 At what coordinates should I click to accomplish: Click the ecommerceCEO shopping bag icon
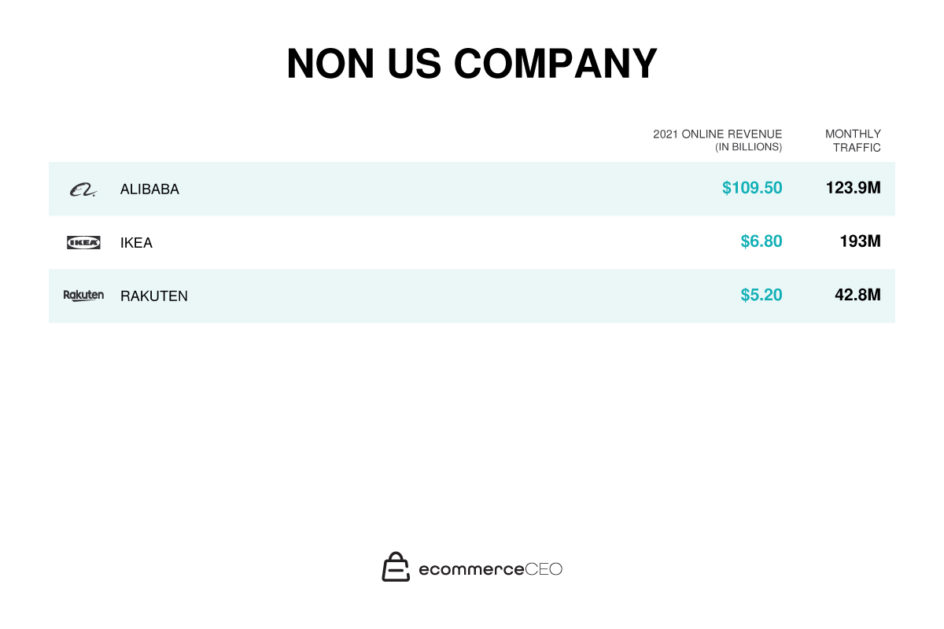pyautogui.click(x=396, y=567)
